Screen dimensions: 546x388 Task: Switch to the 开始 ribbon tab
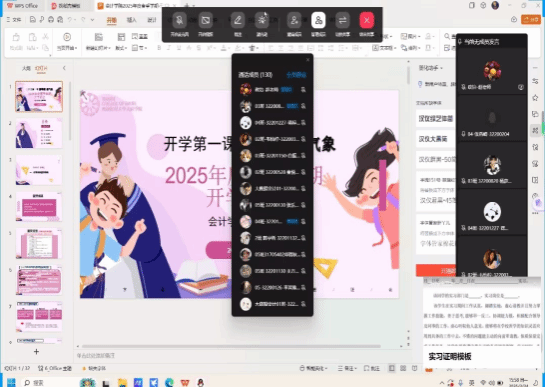pos(111,20)
